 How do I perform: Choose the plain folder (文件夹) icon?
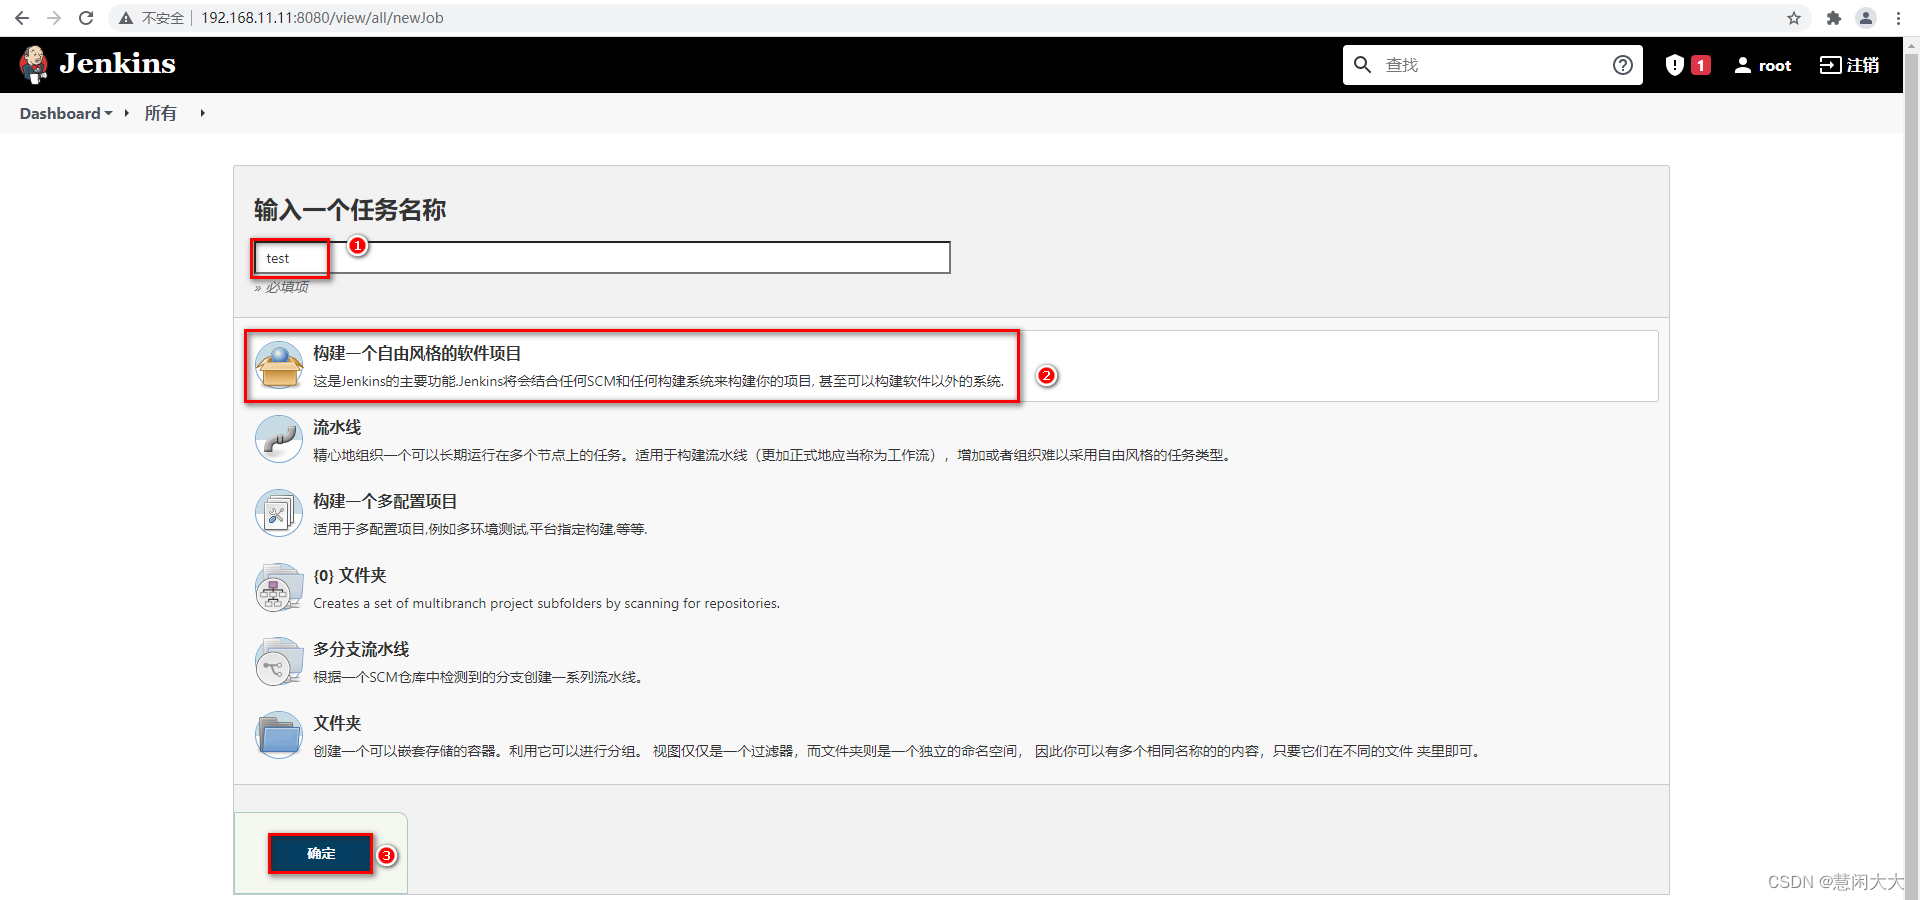pyautogui.click(x=279, y=735)
